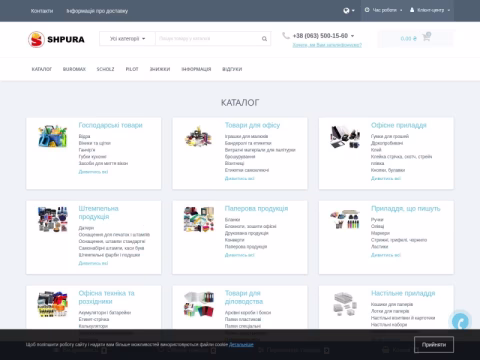Open the Маркери subcategory
Screen dimensions: 480x360
tap(380, 233)
